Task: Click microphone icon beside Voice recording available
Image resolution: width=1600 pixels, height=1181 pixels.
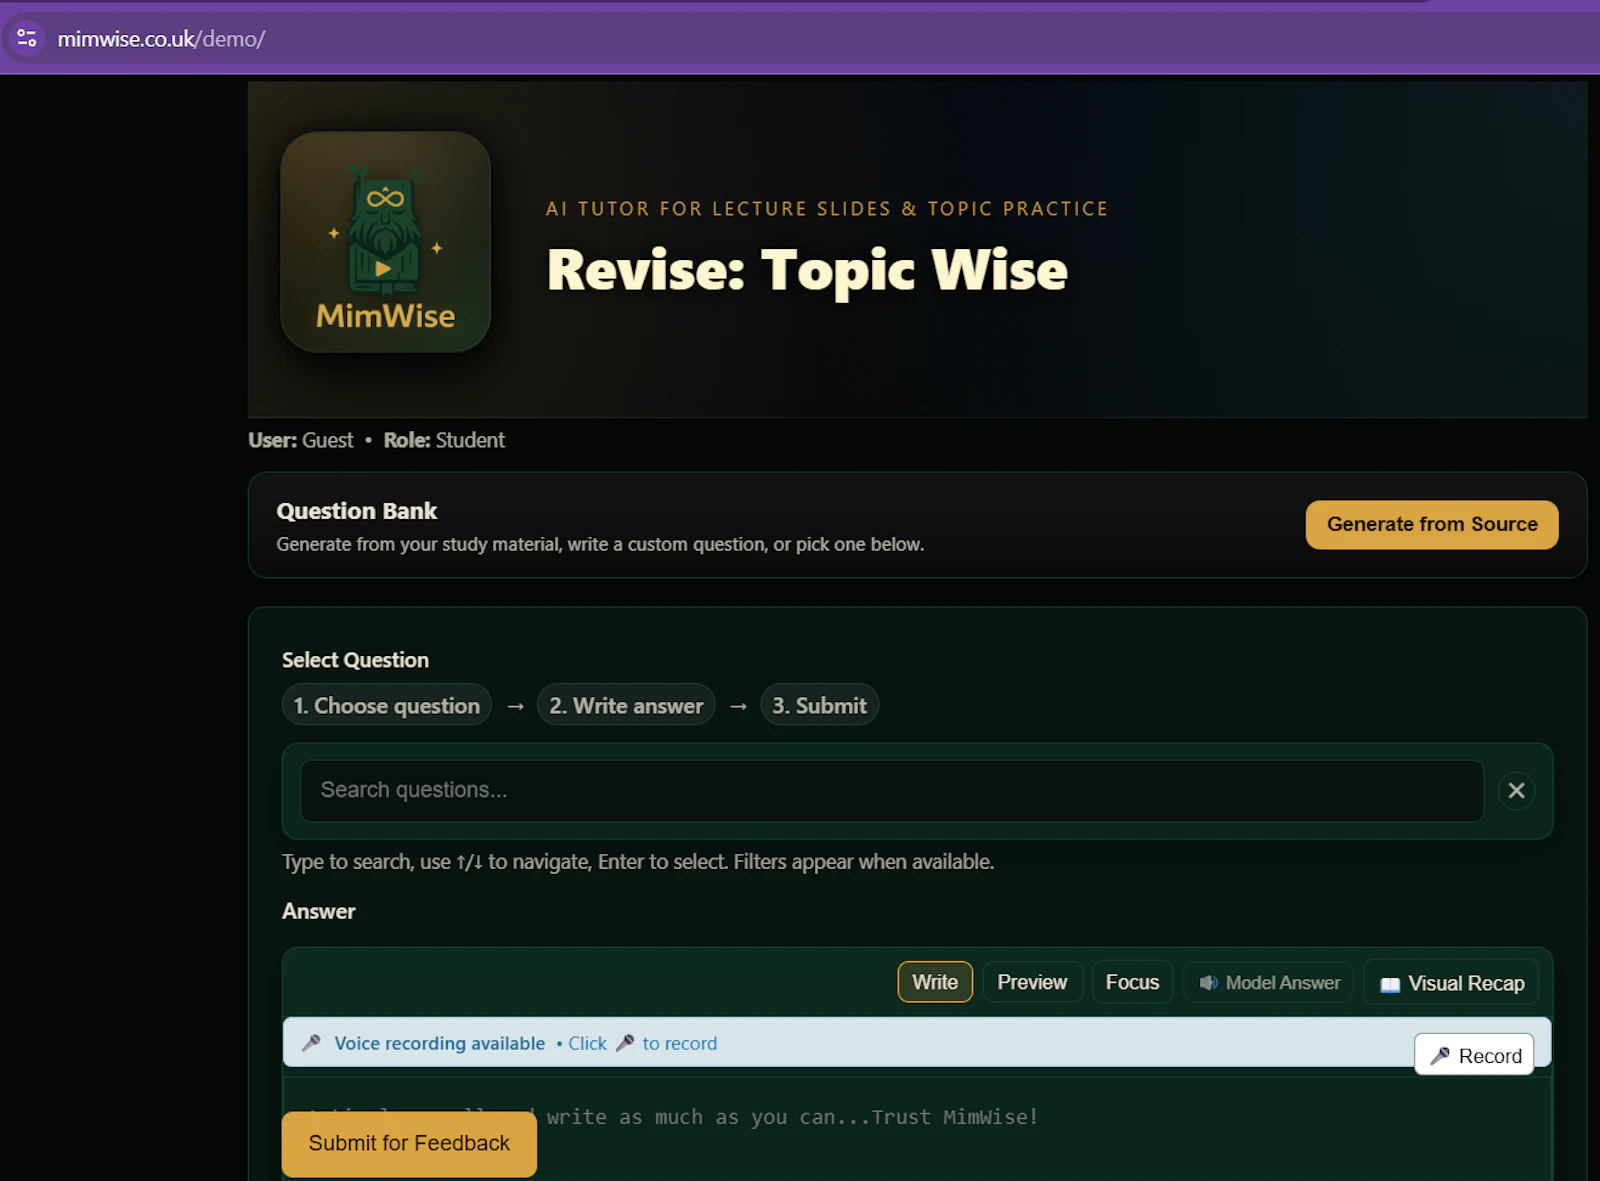Action: point(311,1043)
